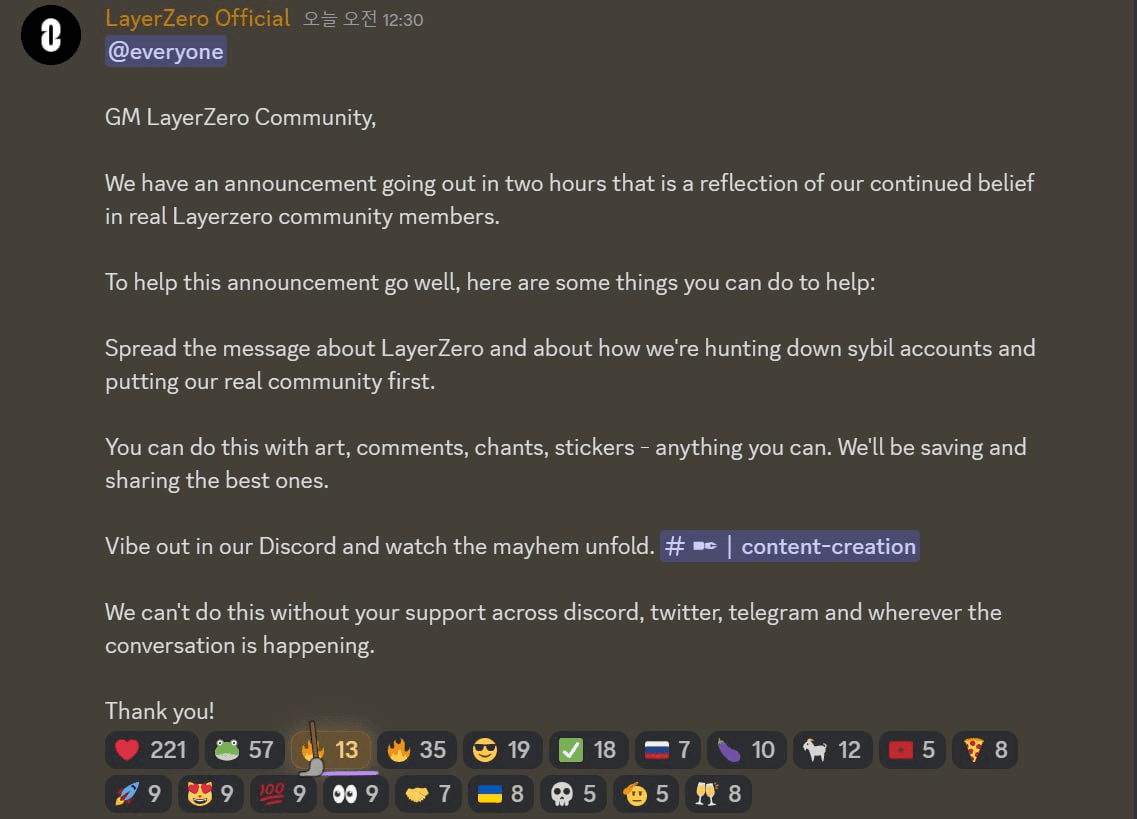Click the rocket reaction showing 9

point(138,794)
